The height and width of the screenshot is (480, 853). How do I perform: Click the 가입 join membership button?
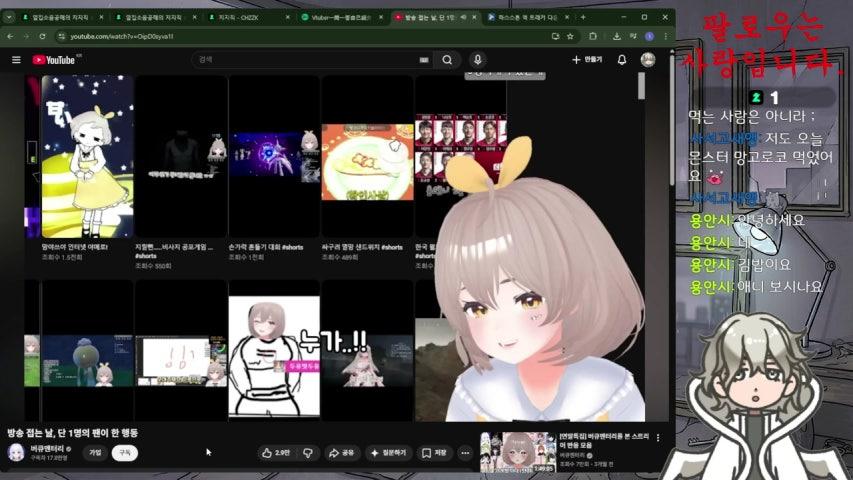(x=96, y=453)
